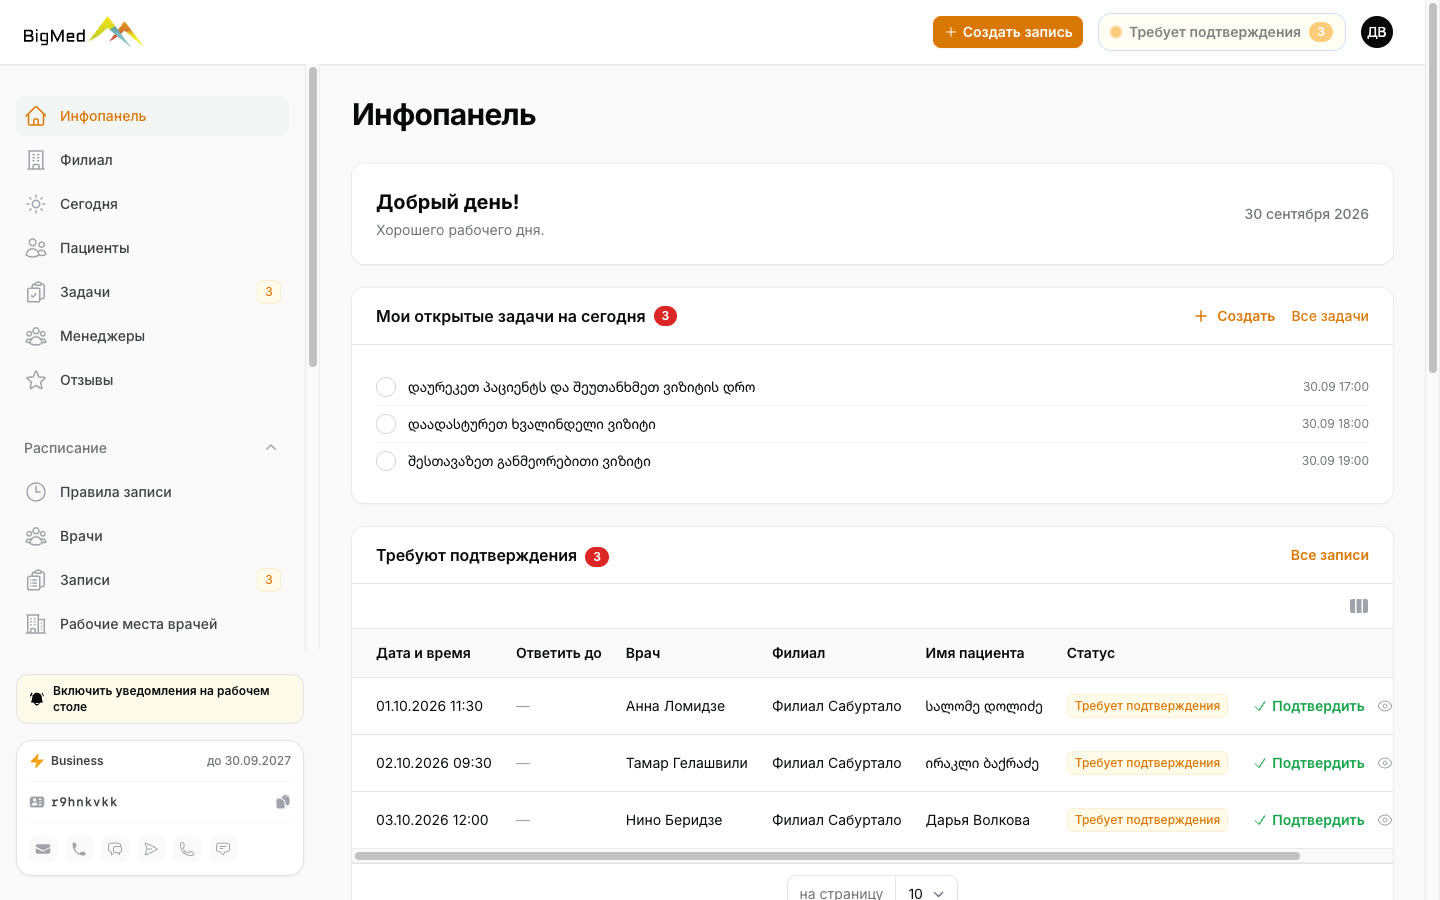Click the eye icon in Анна Ломидзе row
This screenshot has width=1440, height=900.
tap(1385, 706)
